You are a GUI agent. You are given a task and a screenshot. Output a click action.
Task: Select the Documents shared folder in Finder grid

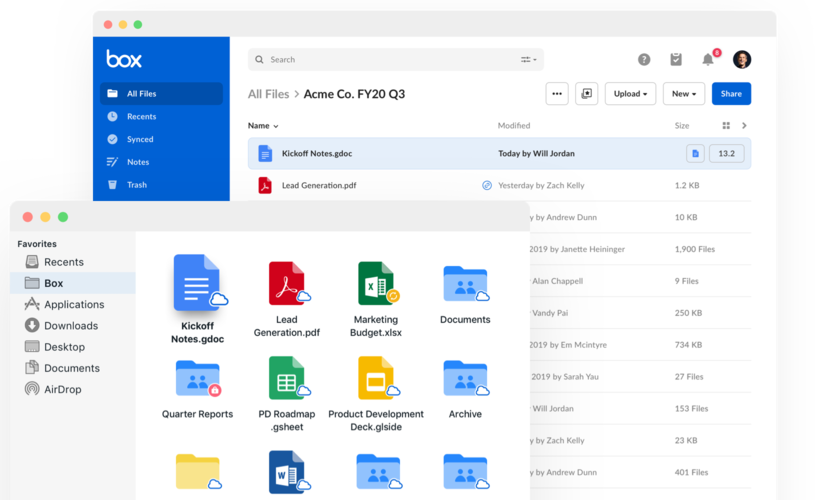point(466,284)
